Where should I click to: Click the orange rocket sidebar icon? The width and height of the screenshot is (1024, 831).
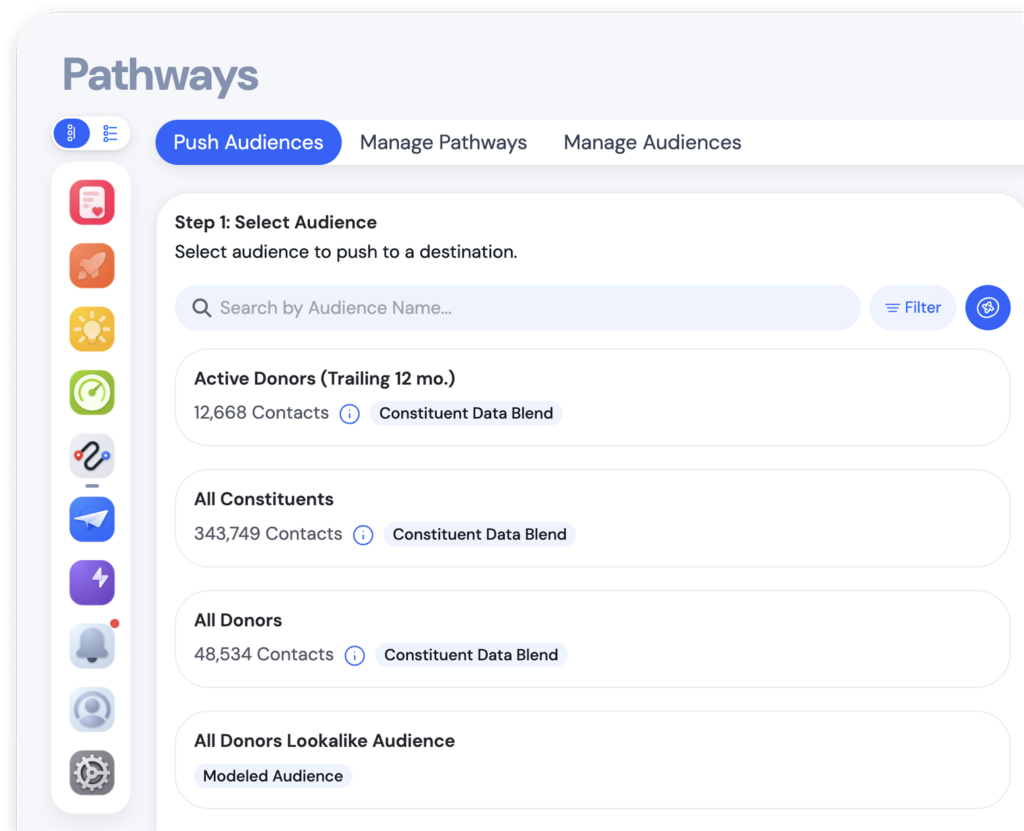tap(92, 266)
